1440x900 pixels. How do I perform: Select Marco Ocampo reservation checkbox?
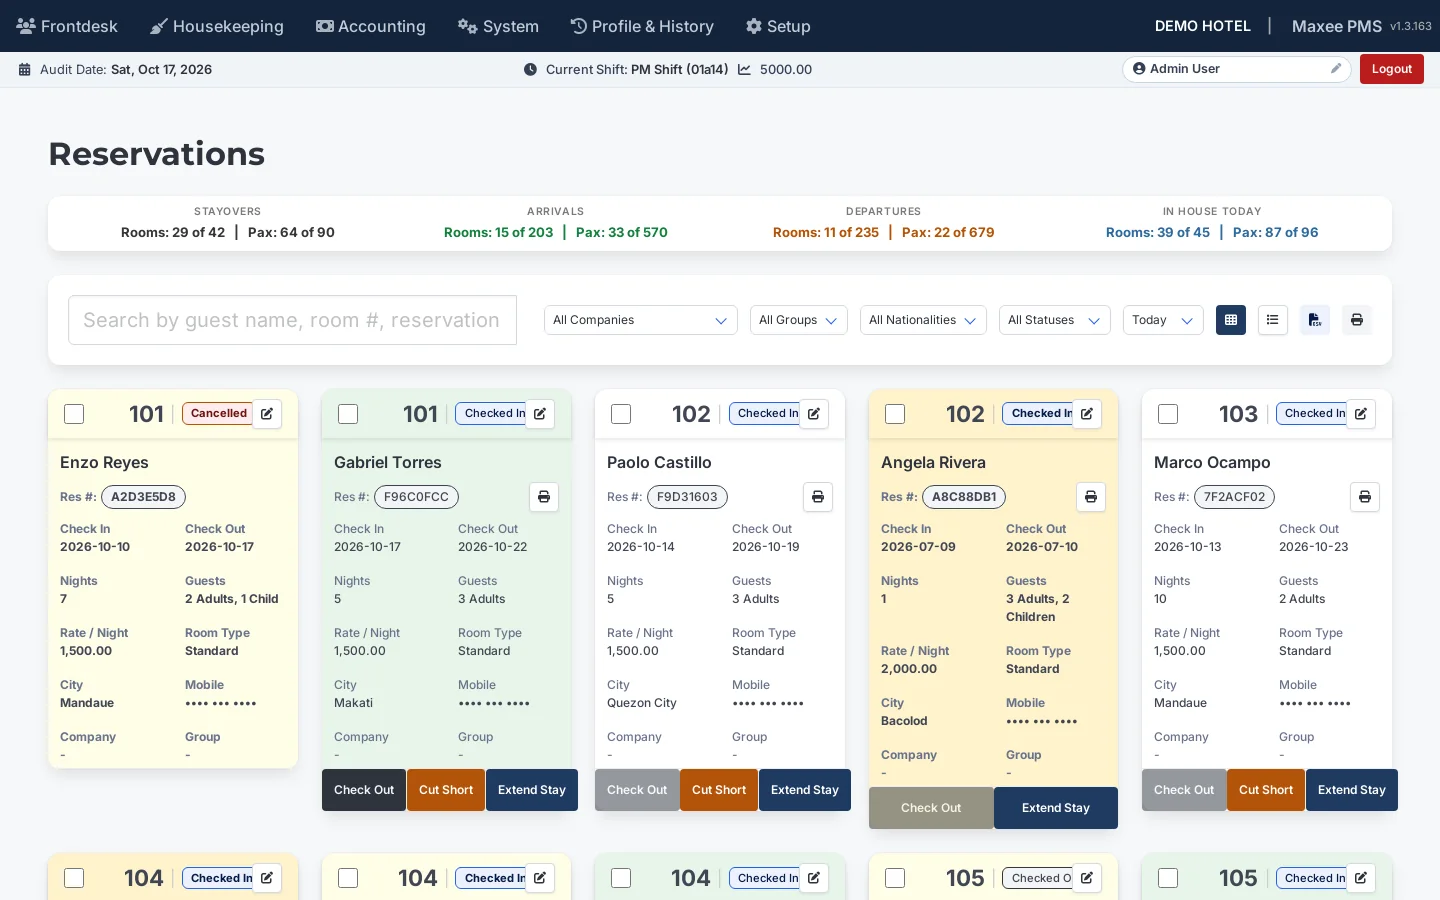pos(1168,414)
